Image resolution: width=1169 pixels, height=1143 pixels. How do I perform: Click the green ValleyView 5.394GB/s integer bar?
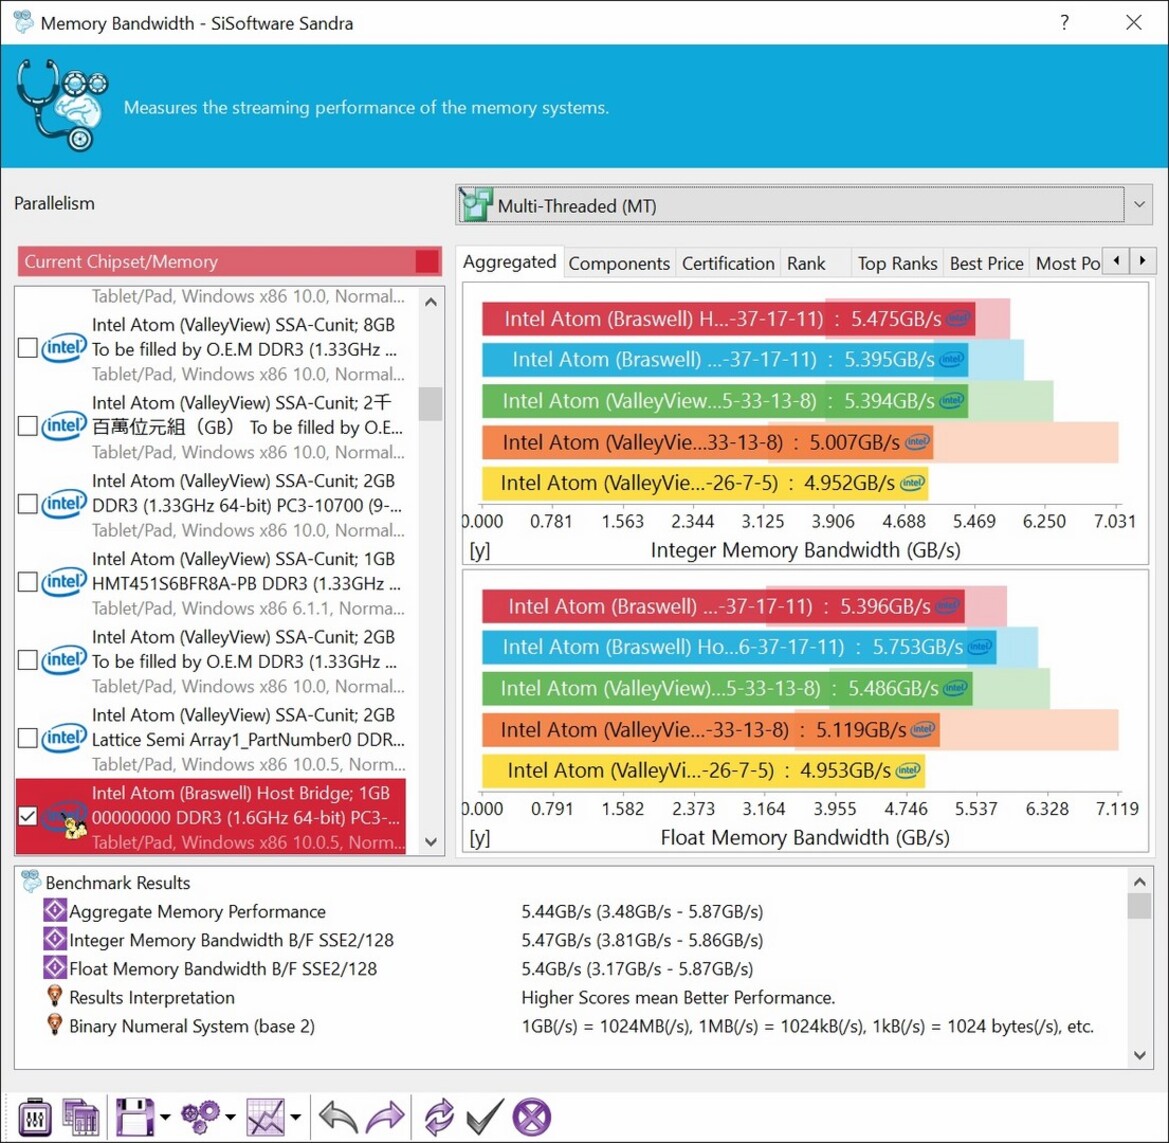click(x=725, y=400)
